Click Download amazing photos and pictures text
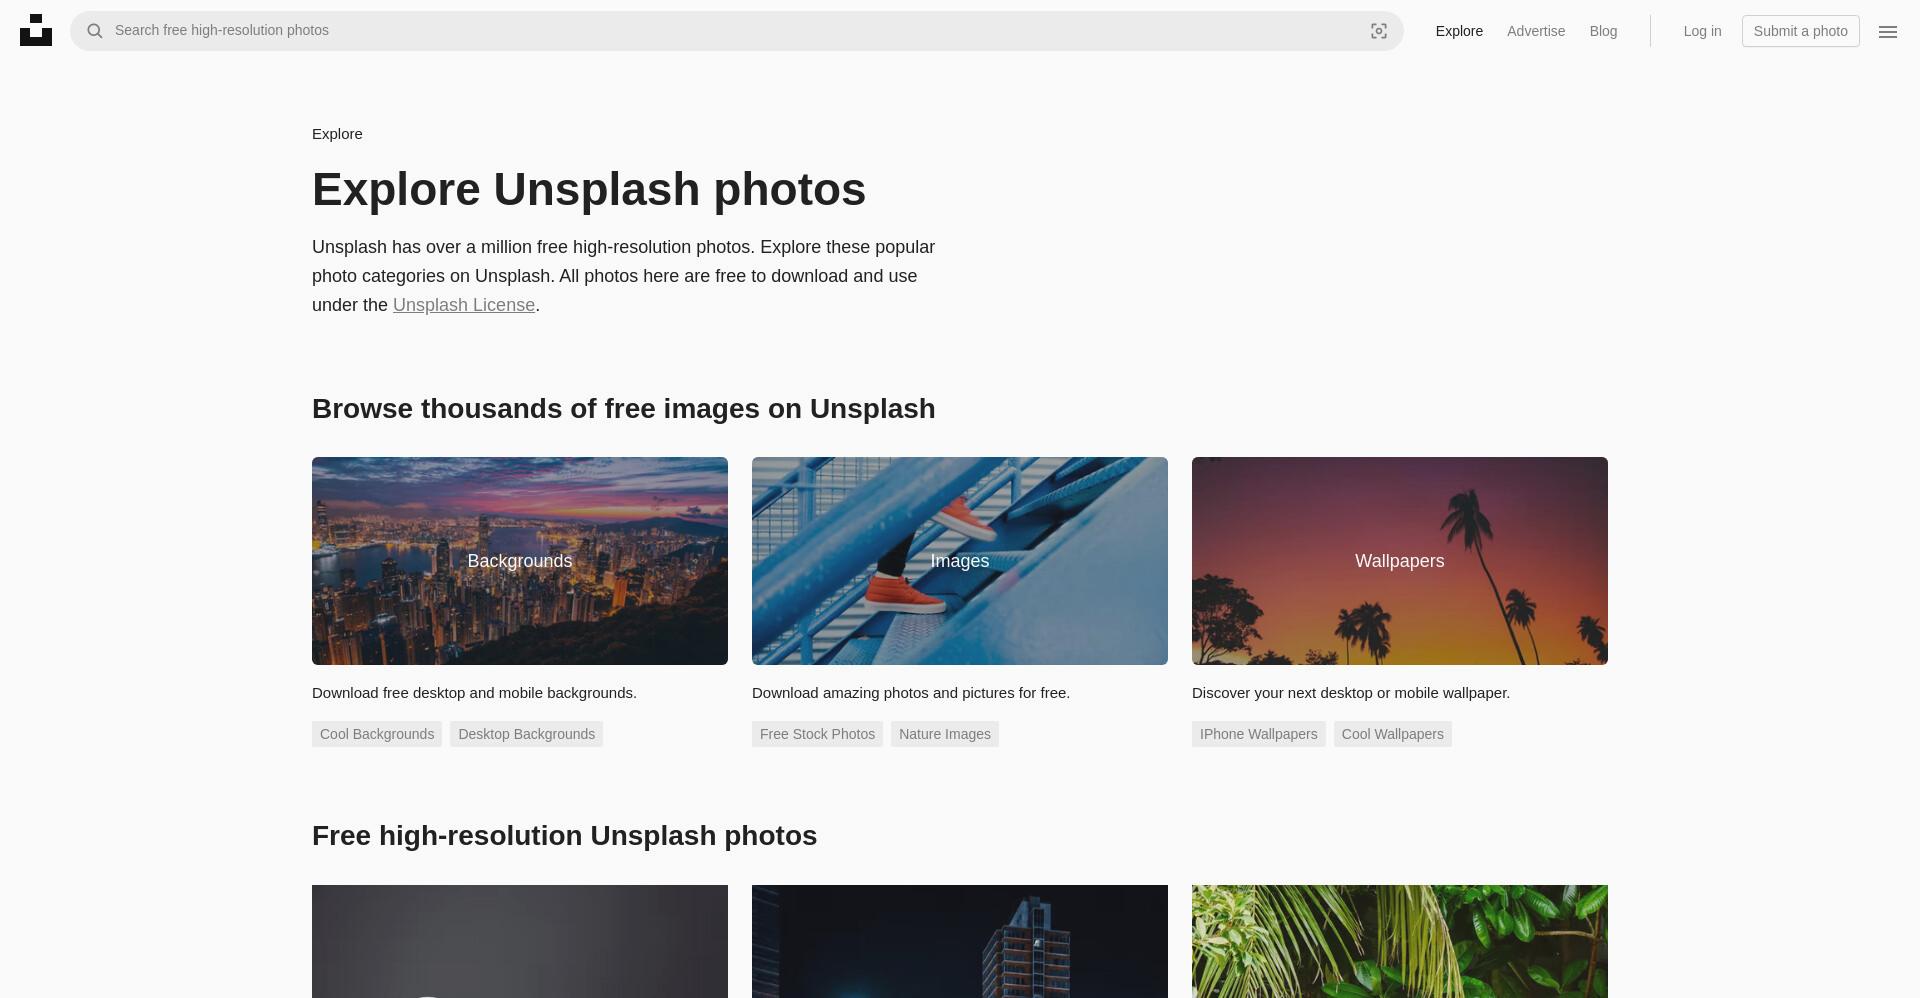 tap(911, 693)
